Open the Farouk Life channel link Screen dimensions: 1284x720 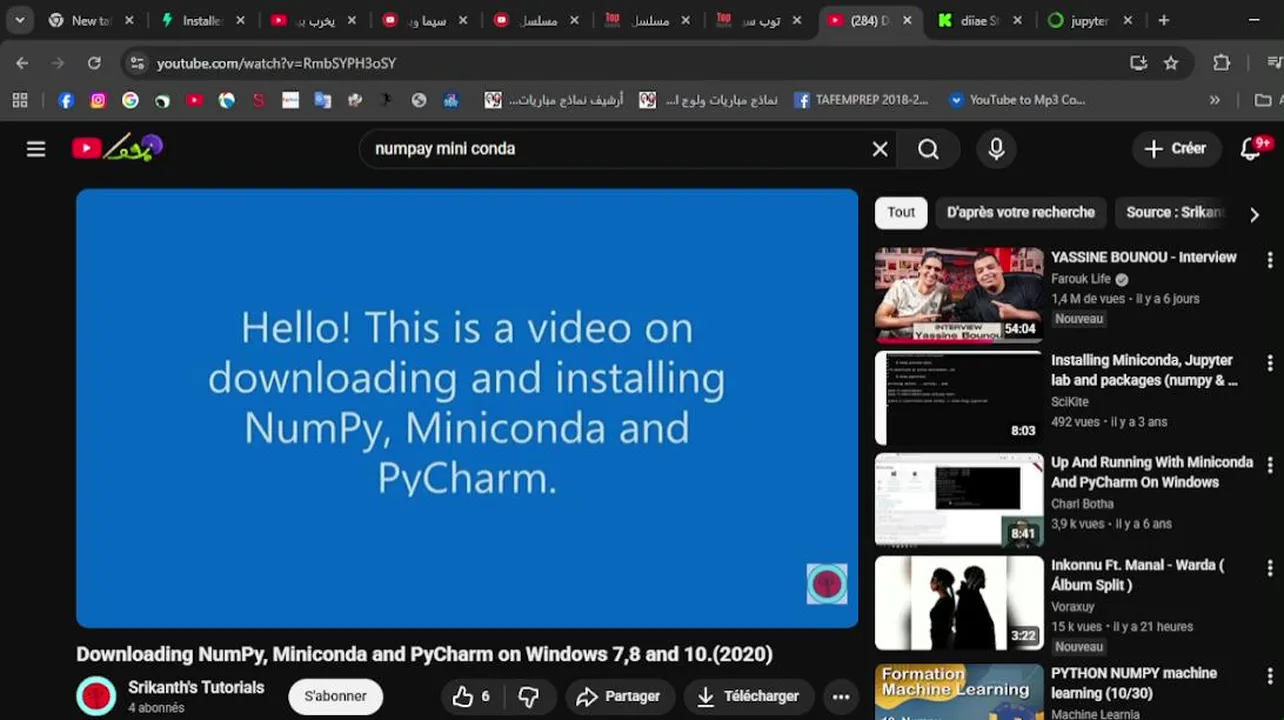1081,279
